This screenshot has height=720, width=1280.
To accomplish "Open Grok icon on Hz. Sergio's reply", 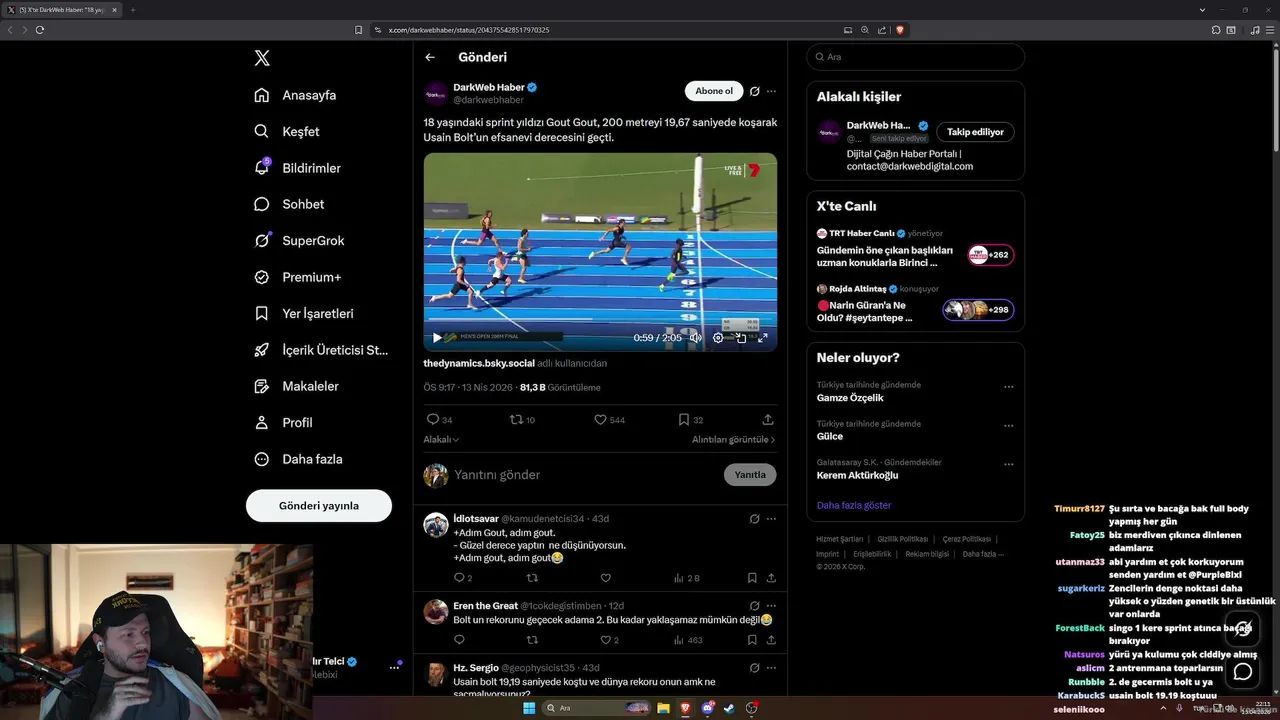I will [x=755, y=668].
